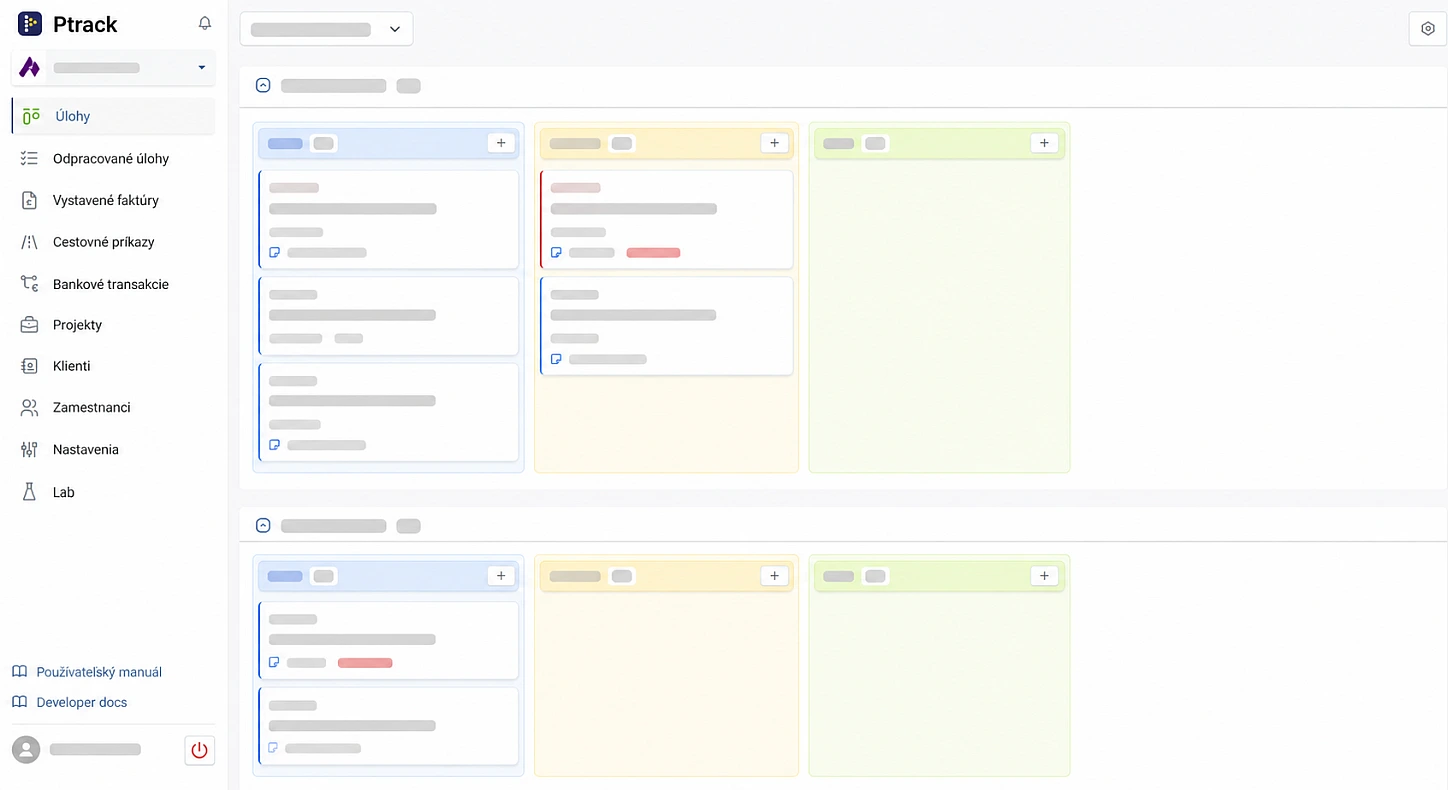
Task: Go to Projekty
Action: (x=78, y=325)
